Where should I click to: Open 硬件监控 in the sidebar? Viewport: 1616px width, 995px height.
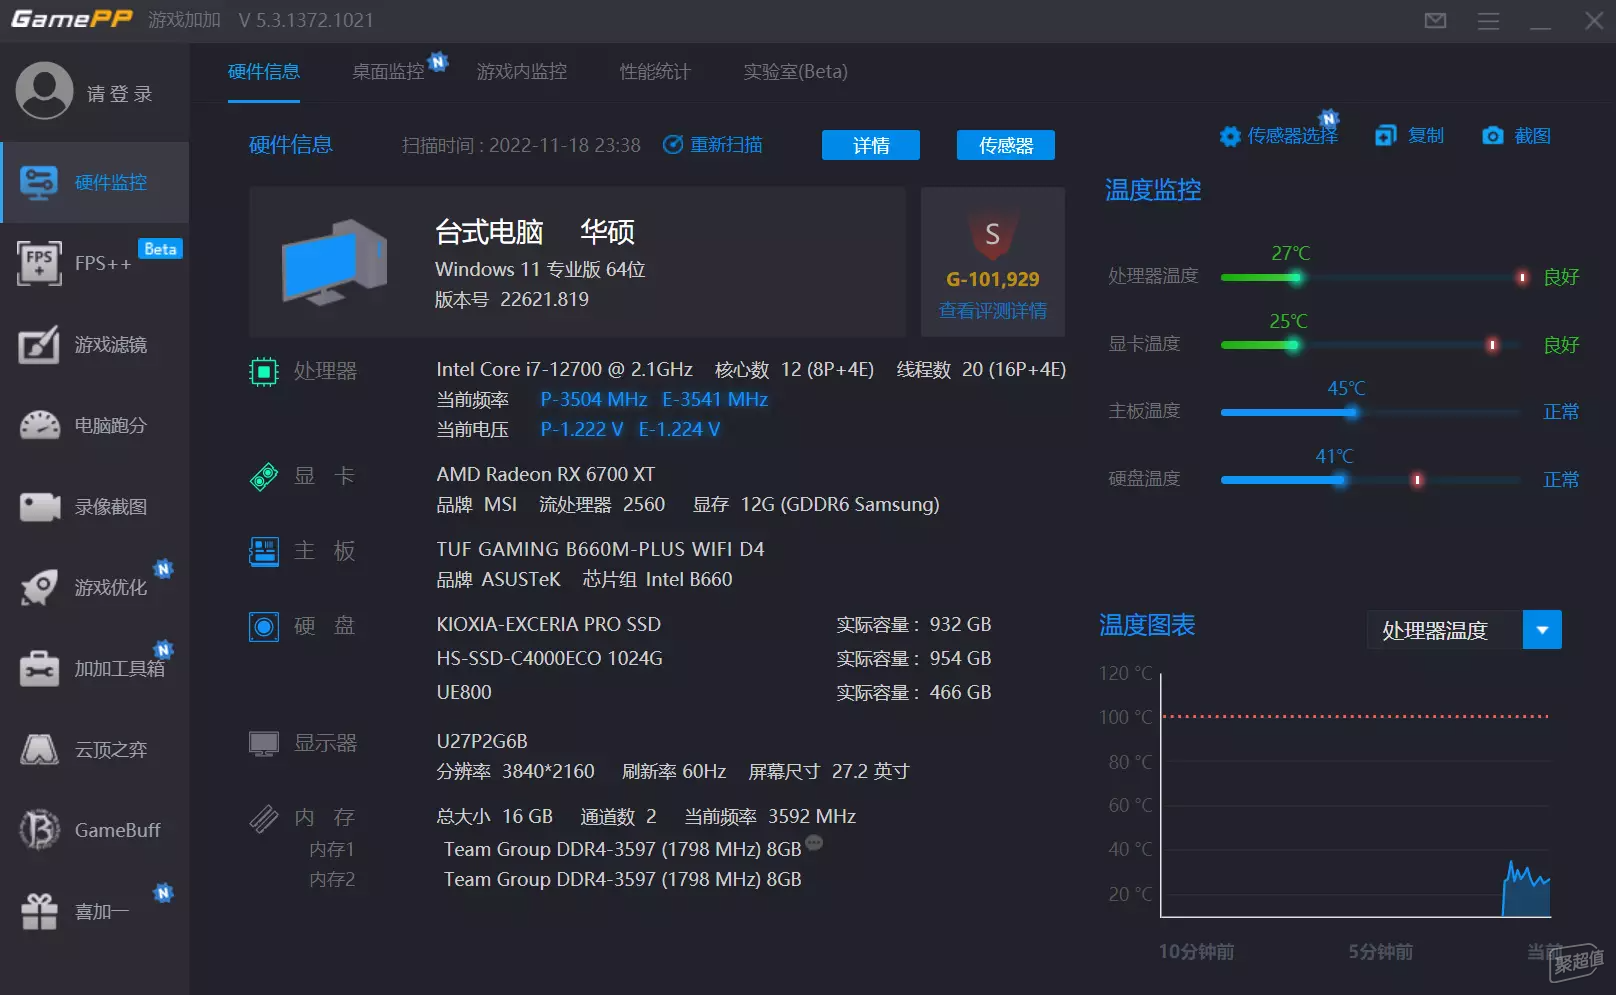tap(95, 182)
